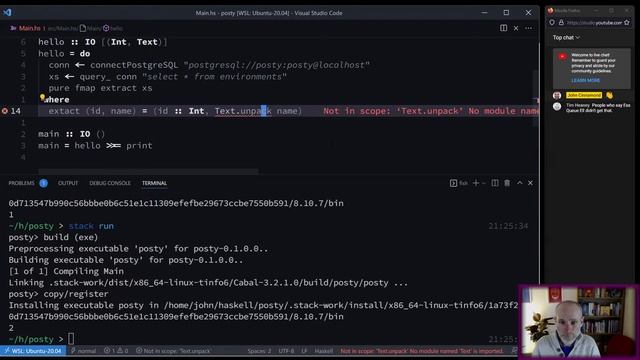Click the yellow highlighted chat author name

(584, 95)
